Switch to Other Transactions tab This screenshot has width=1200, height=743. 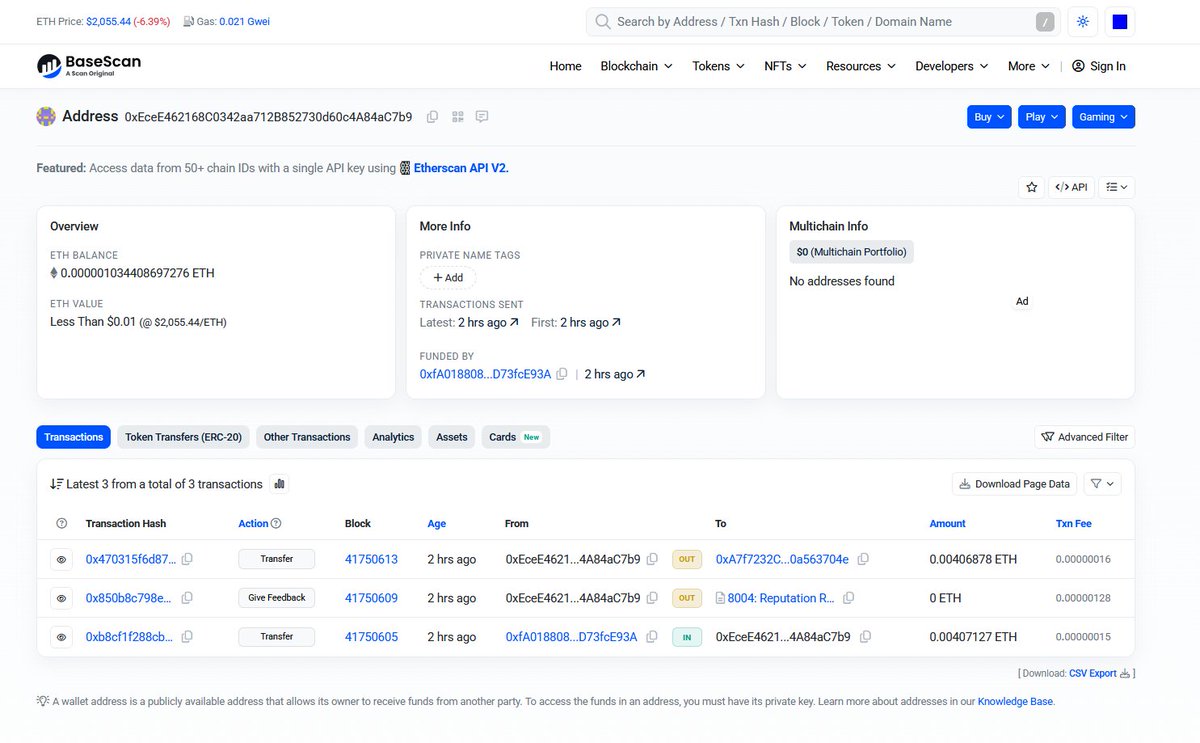pyautogui.click(x=307, y=437)
